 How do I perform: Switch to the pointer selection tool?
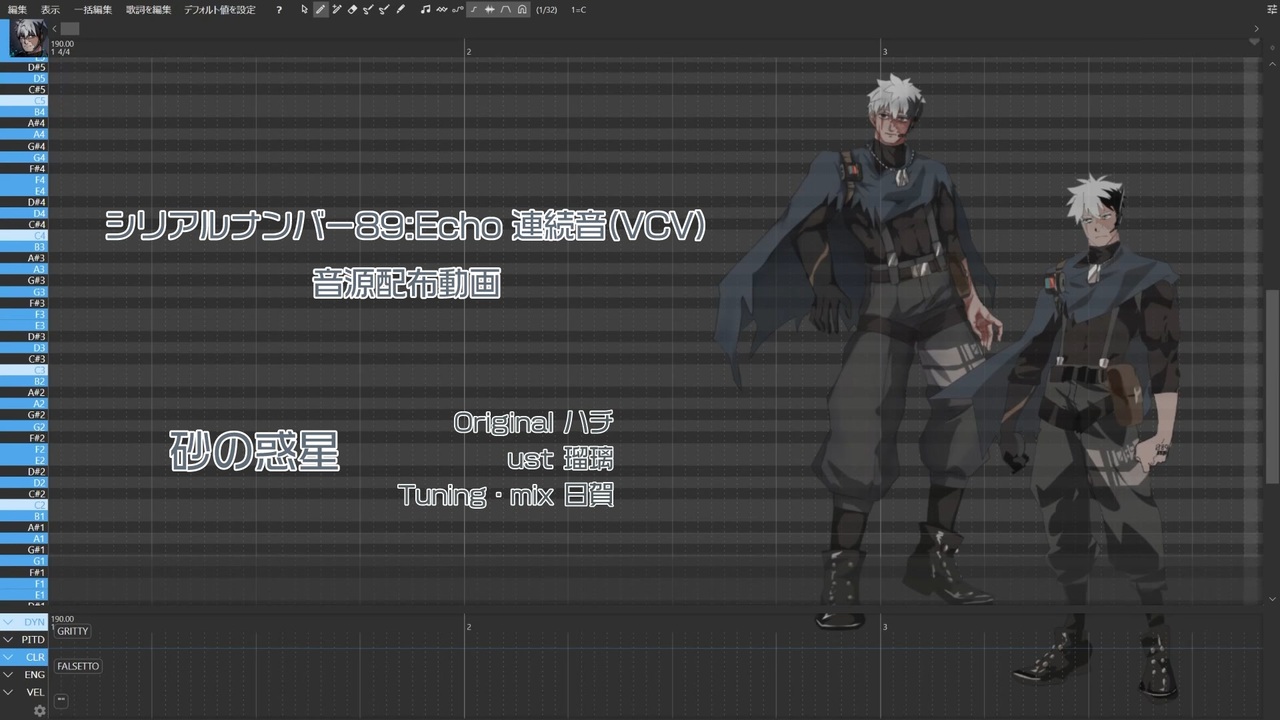point(303,9)
